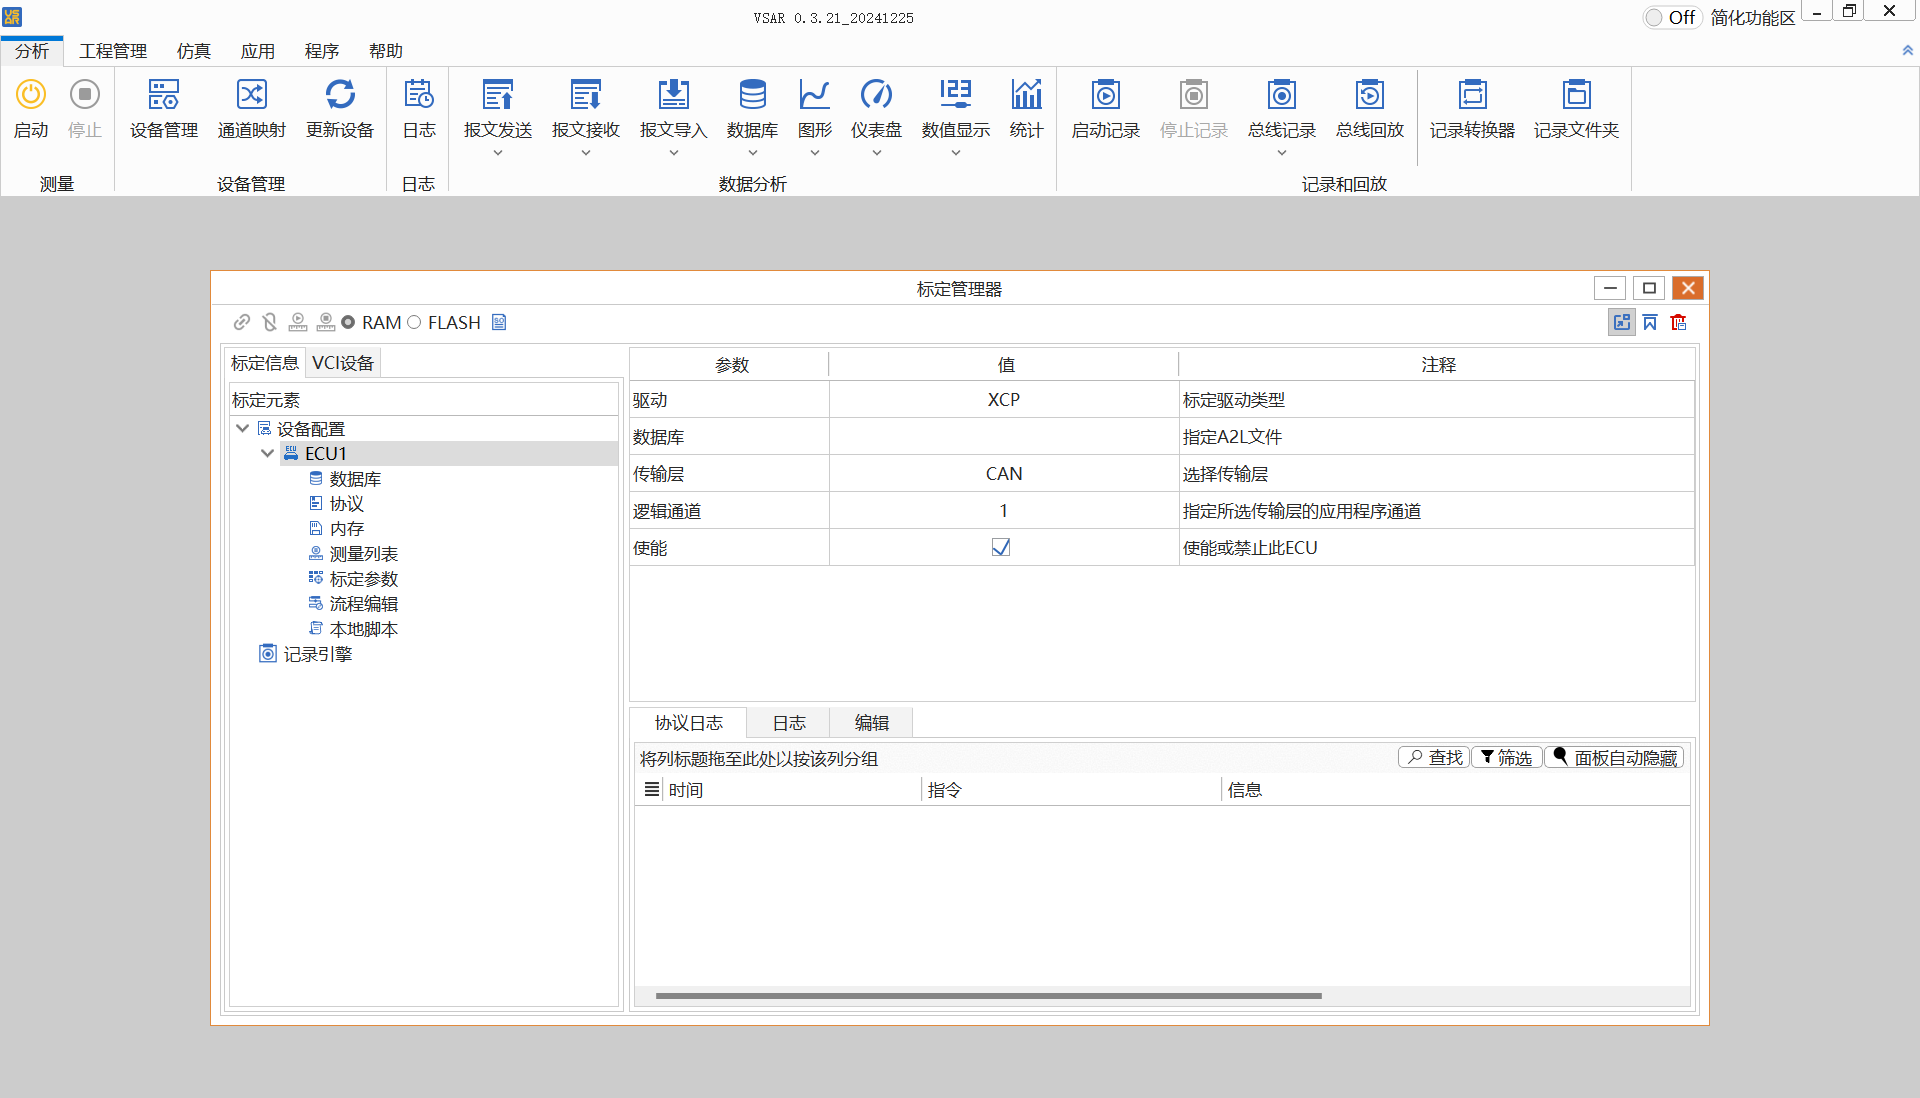Screen dimensions: 1920x1098
Task: Open the 仿真 ribbon tab
Action: (194, 51)
